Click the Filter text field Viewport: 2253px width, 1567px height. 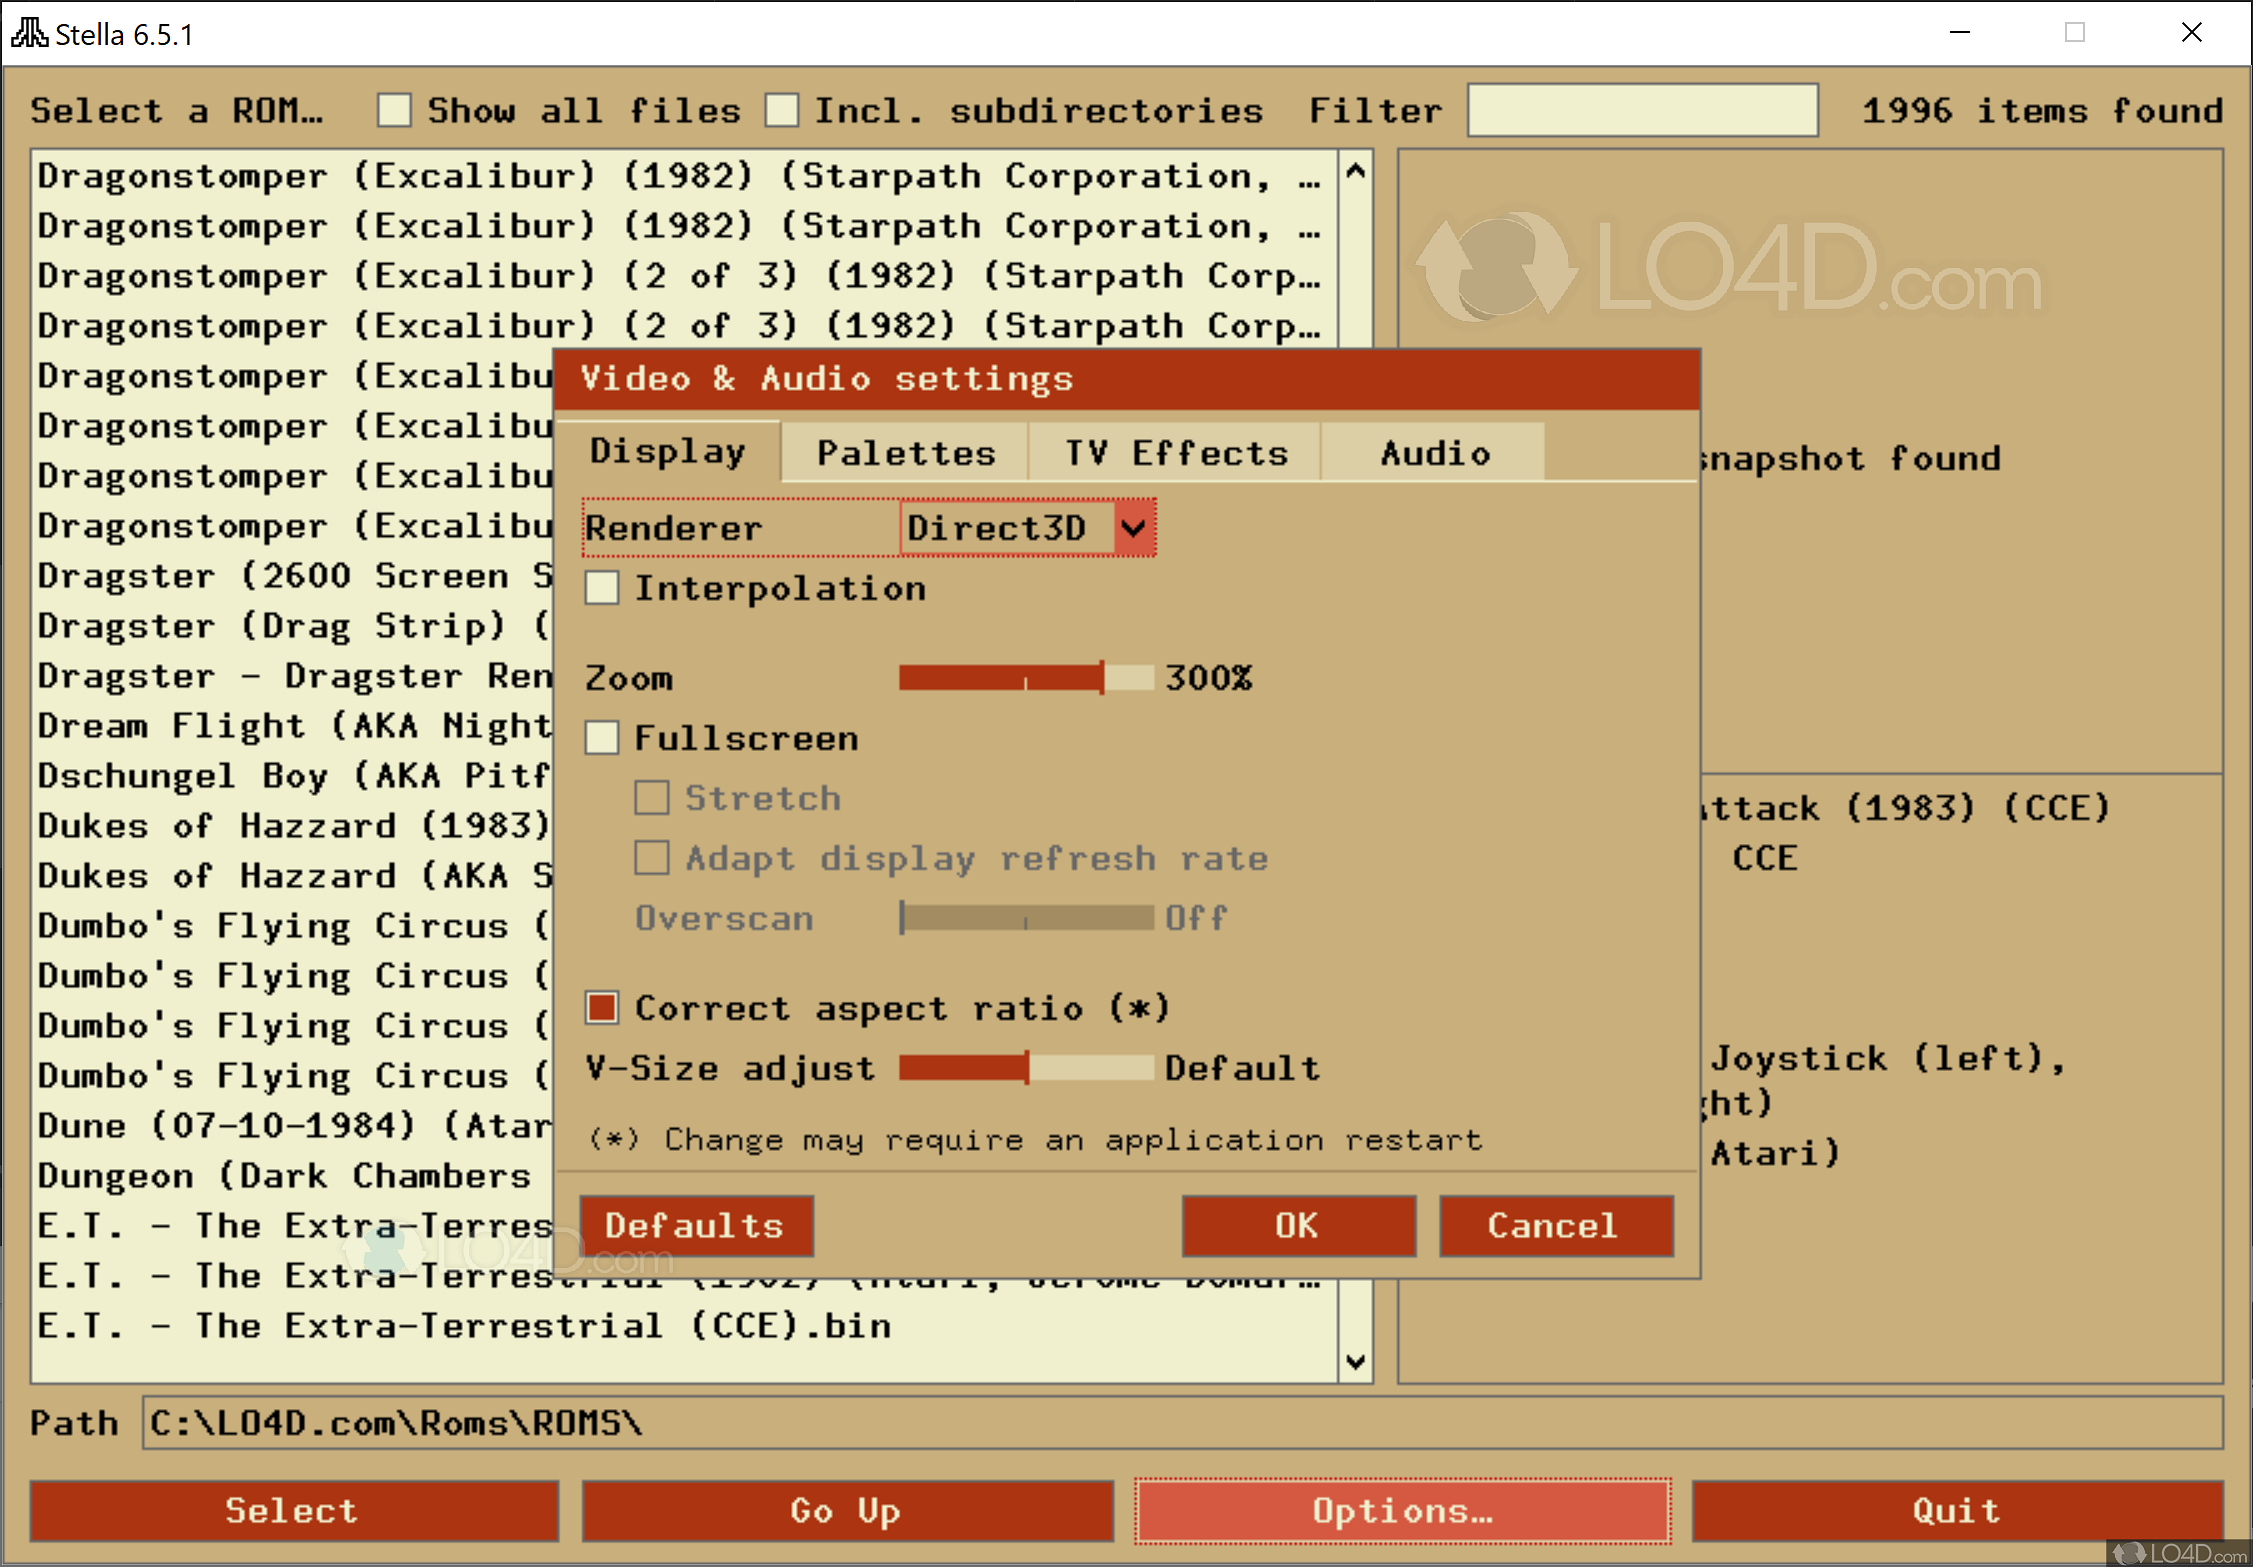1641,110
